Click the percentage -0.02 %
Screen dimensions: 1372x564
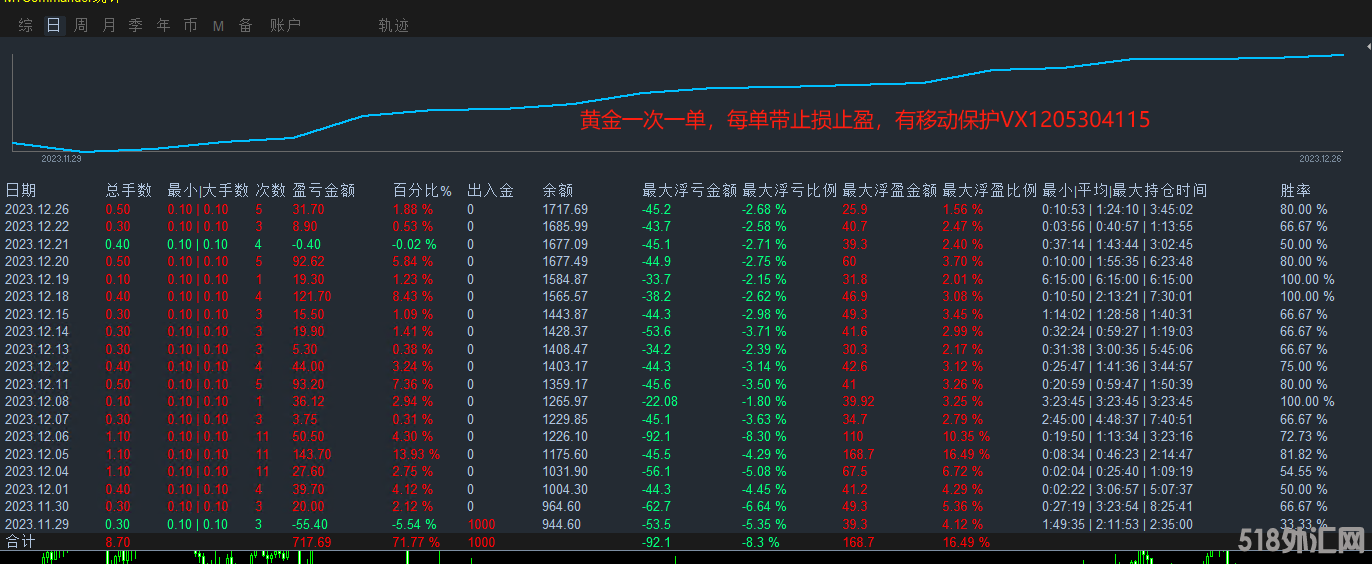point(415,244)
